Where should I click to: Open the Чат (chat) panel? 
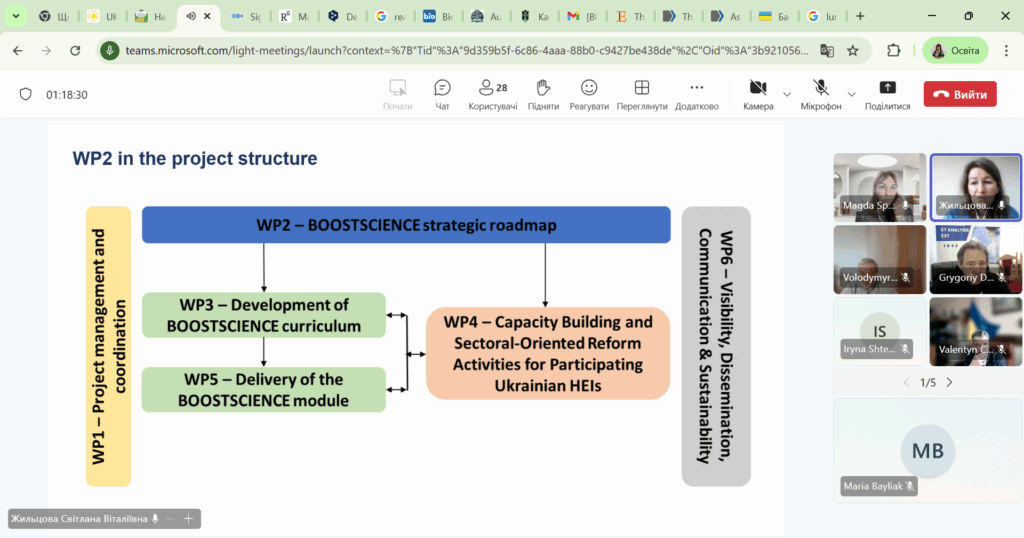442,94
